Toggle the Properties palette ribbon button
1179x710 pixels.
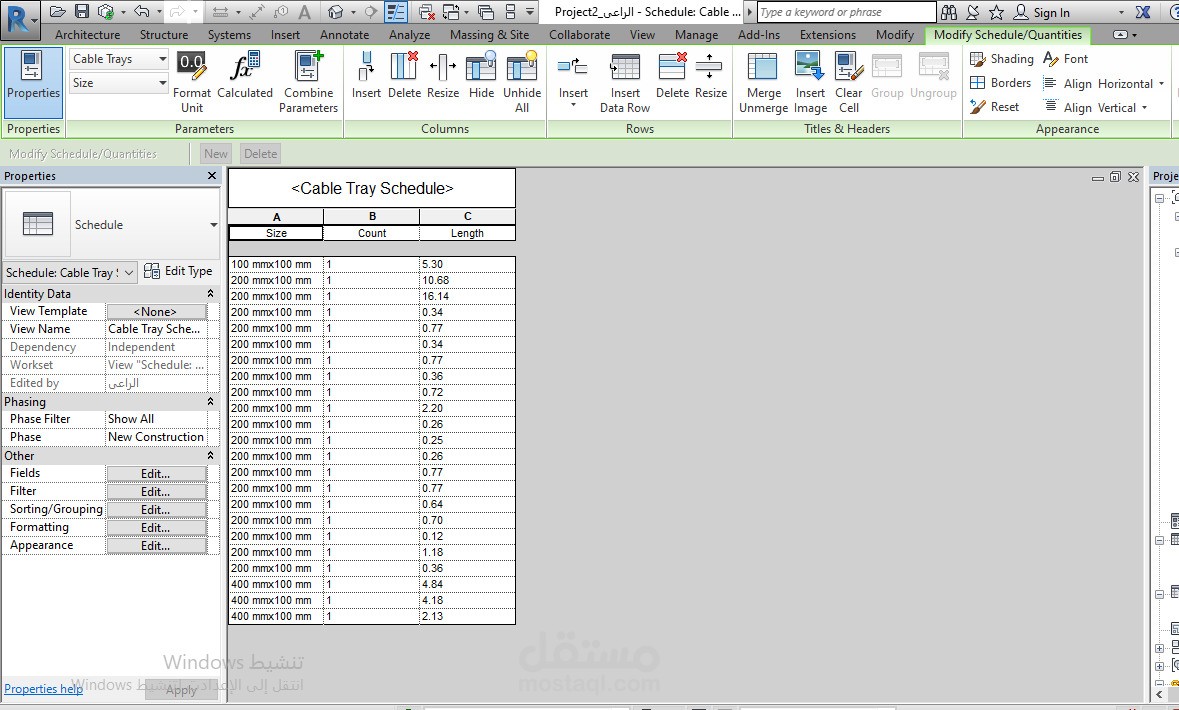pyautogui.click(x=33, y=82)
